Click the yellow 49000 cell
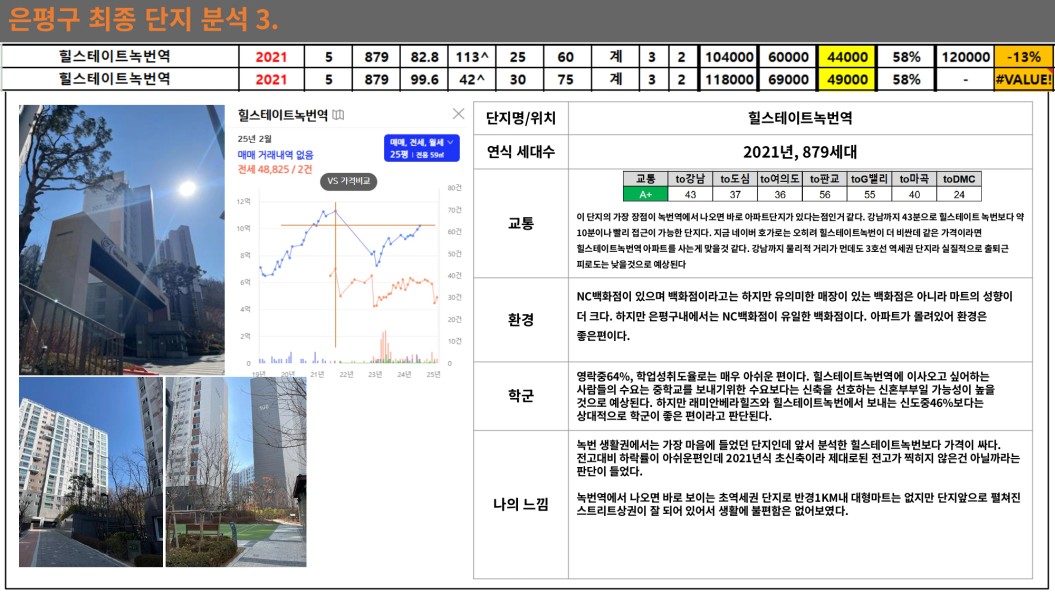This screenshot has width=1055, height=593. [847, 79]
